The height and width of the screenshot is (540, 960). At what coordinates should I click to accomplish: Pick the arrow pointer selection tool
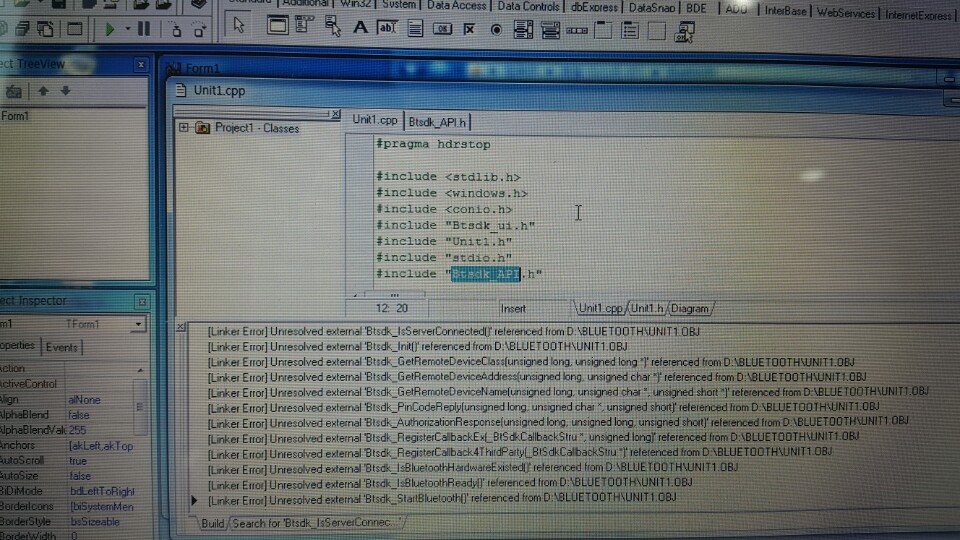pos(237,27)
